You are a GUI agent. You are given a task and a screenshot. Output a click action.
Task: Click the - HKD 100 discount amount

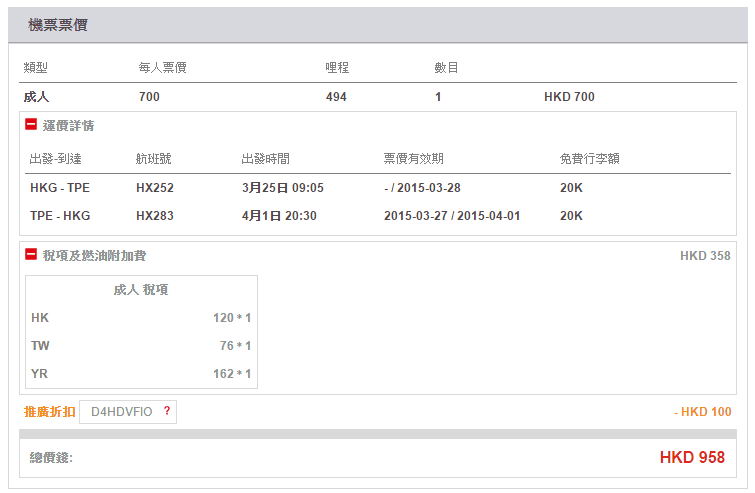click(702, 412)
